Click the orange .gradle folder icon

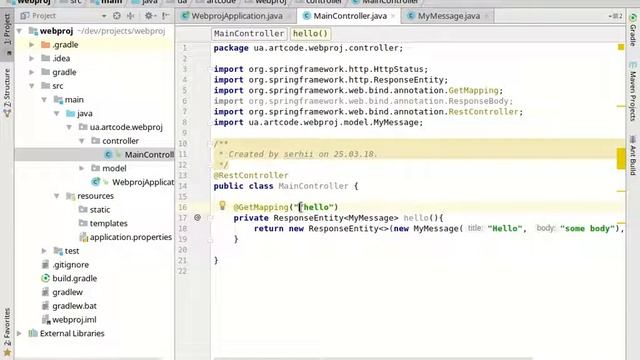pos(46,44)
